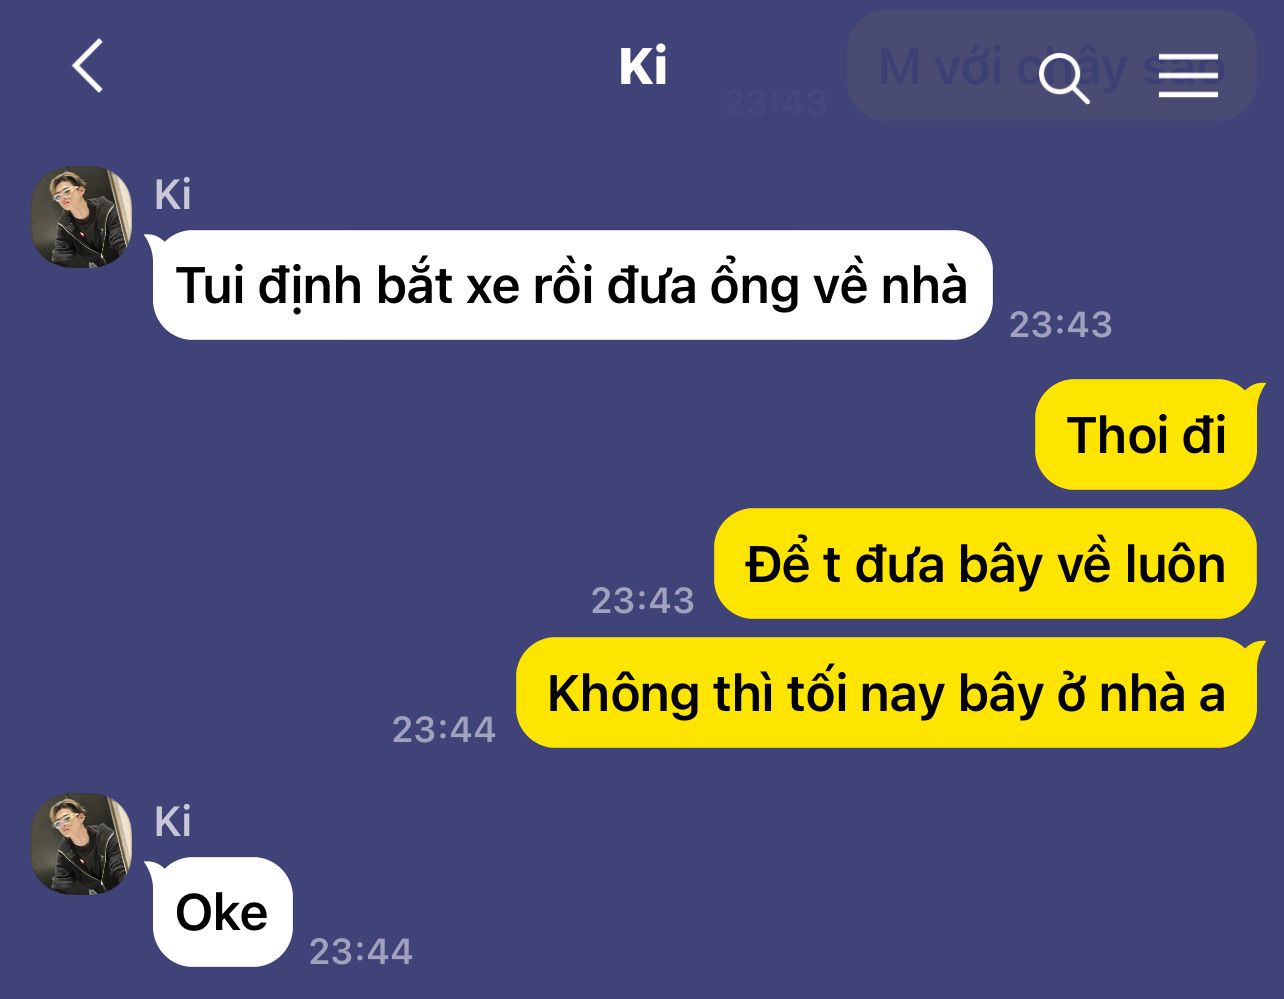Tap the faded 'M với' bubble behind header

(1050, 66)
